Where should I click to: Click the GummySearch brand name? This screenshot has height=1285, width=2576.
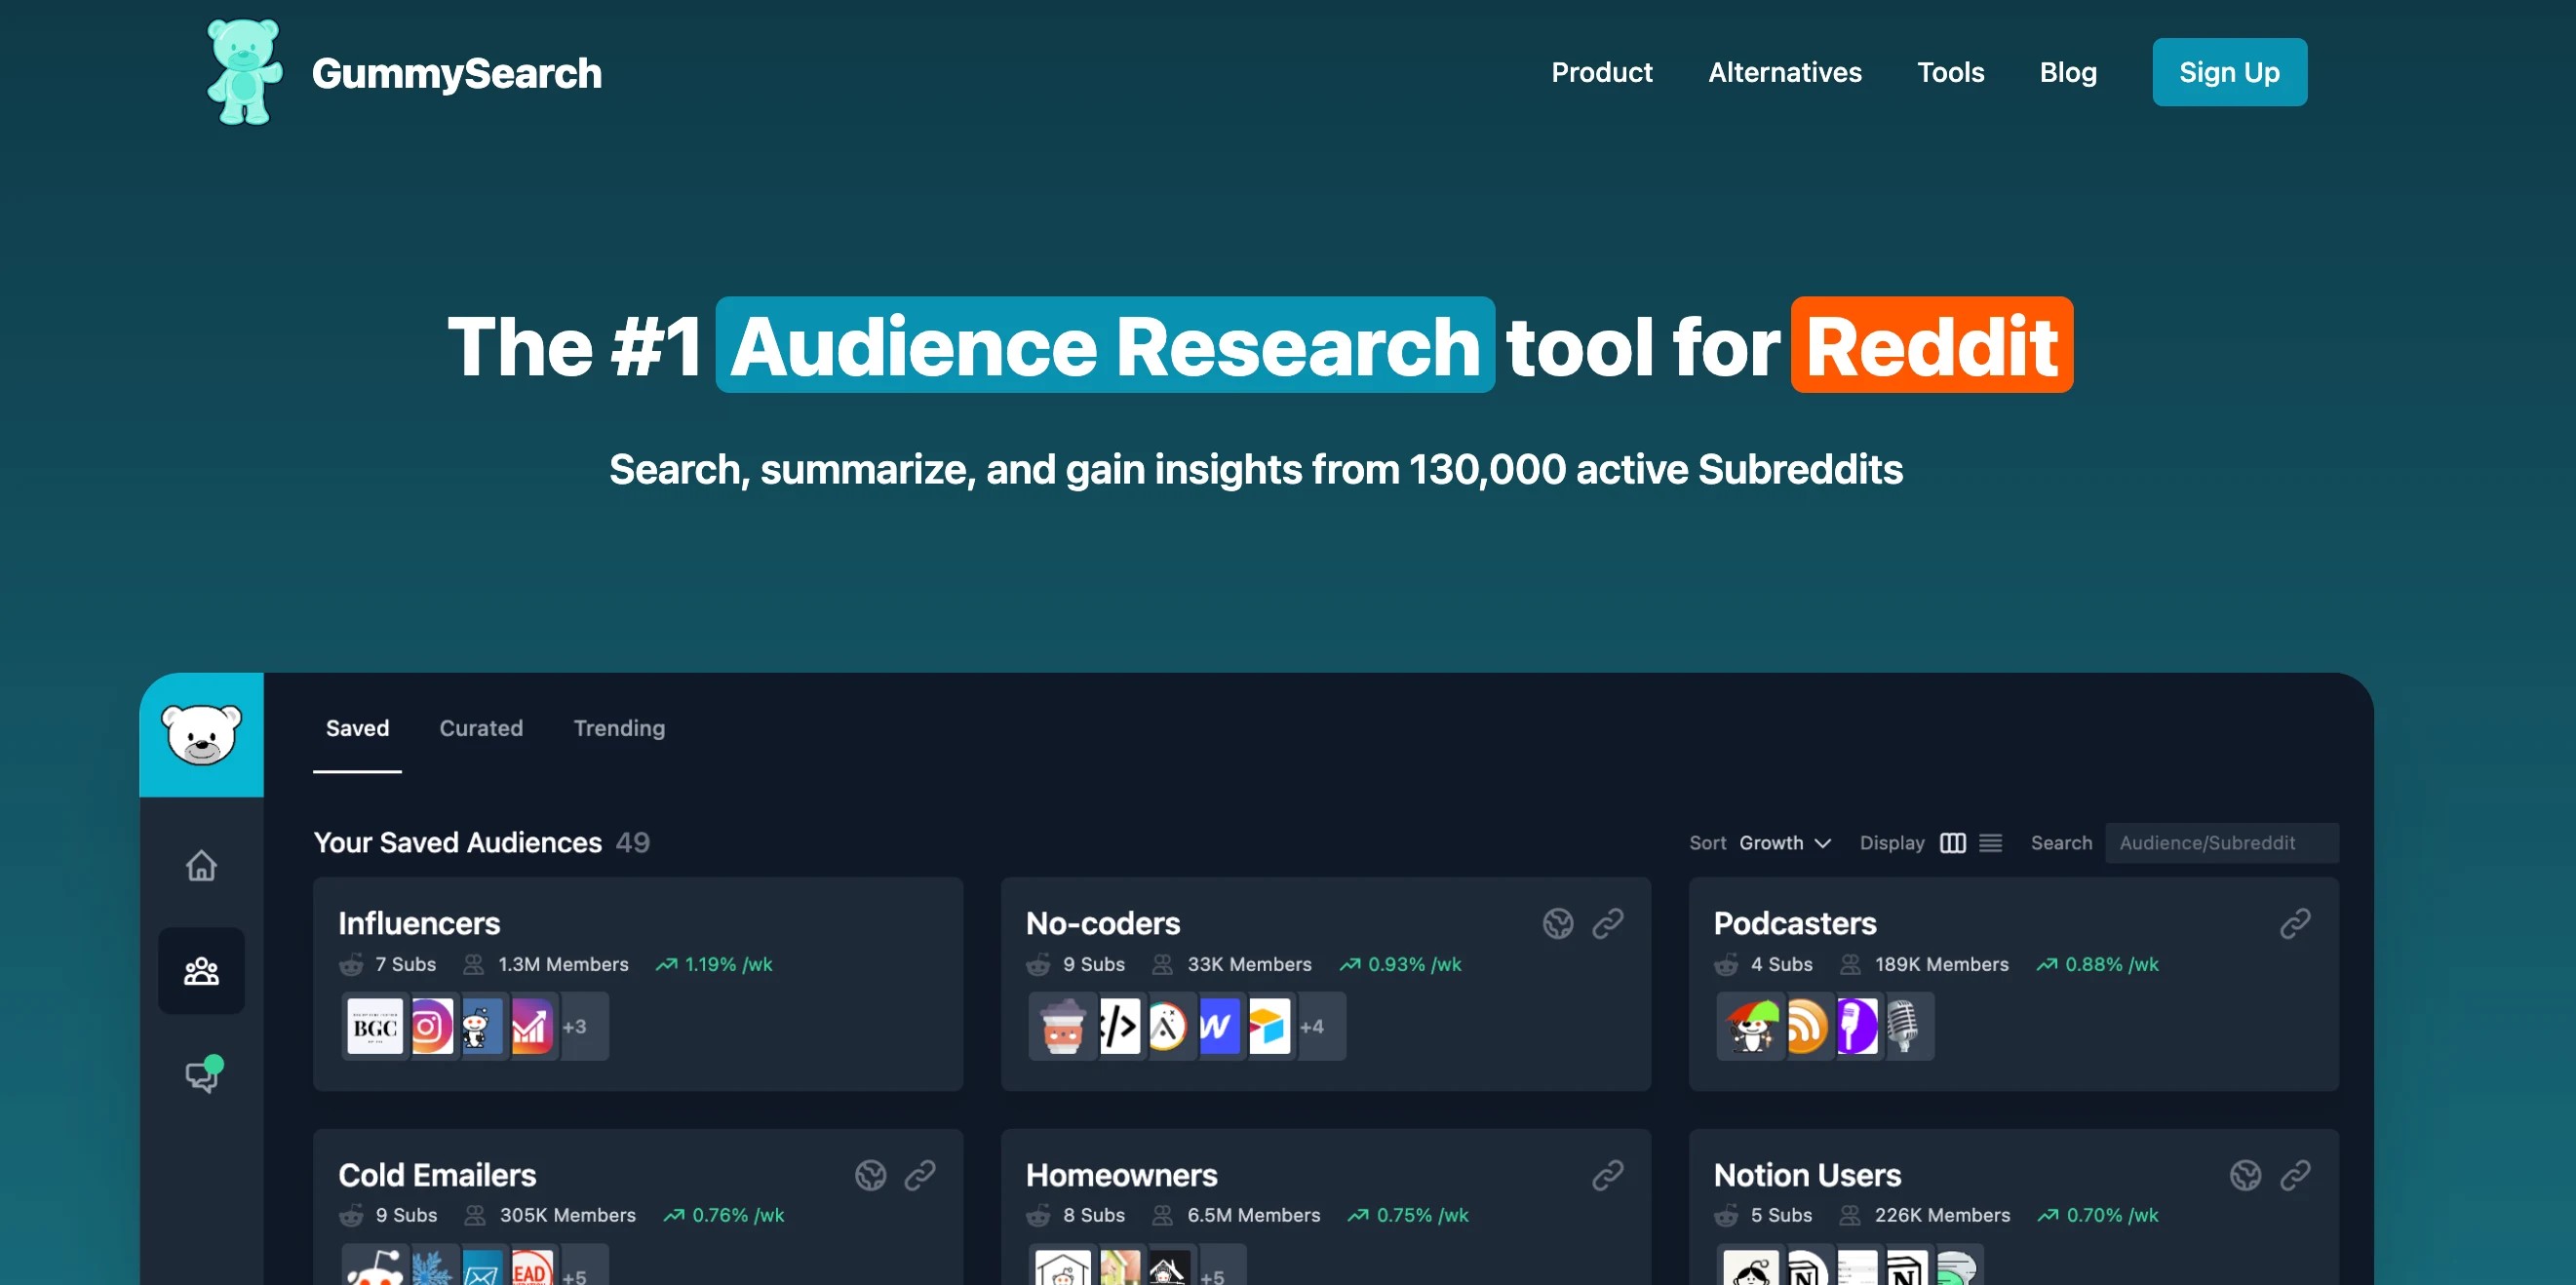click(457, 73)
